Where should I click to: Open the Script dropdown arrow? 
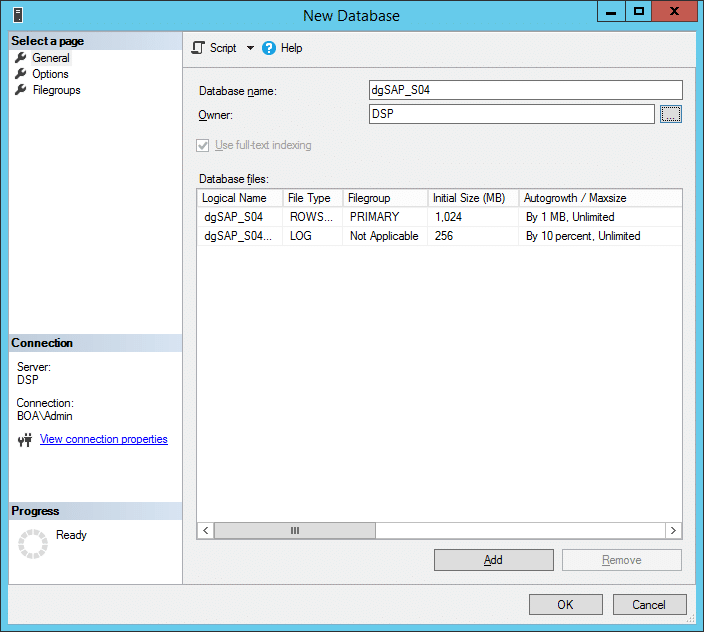click(250, 48)
